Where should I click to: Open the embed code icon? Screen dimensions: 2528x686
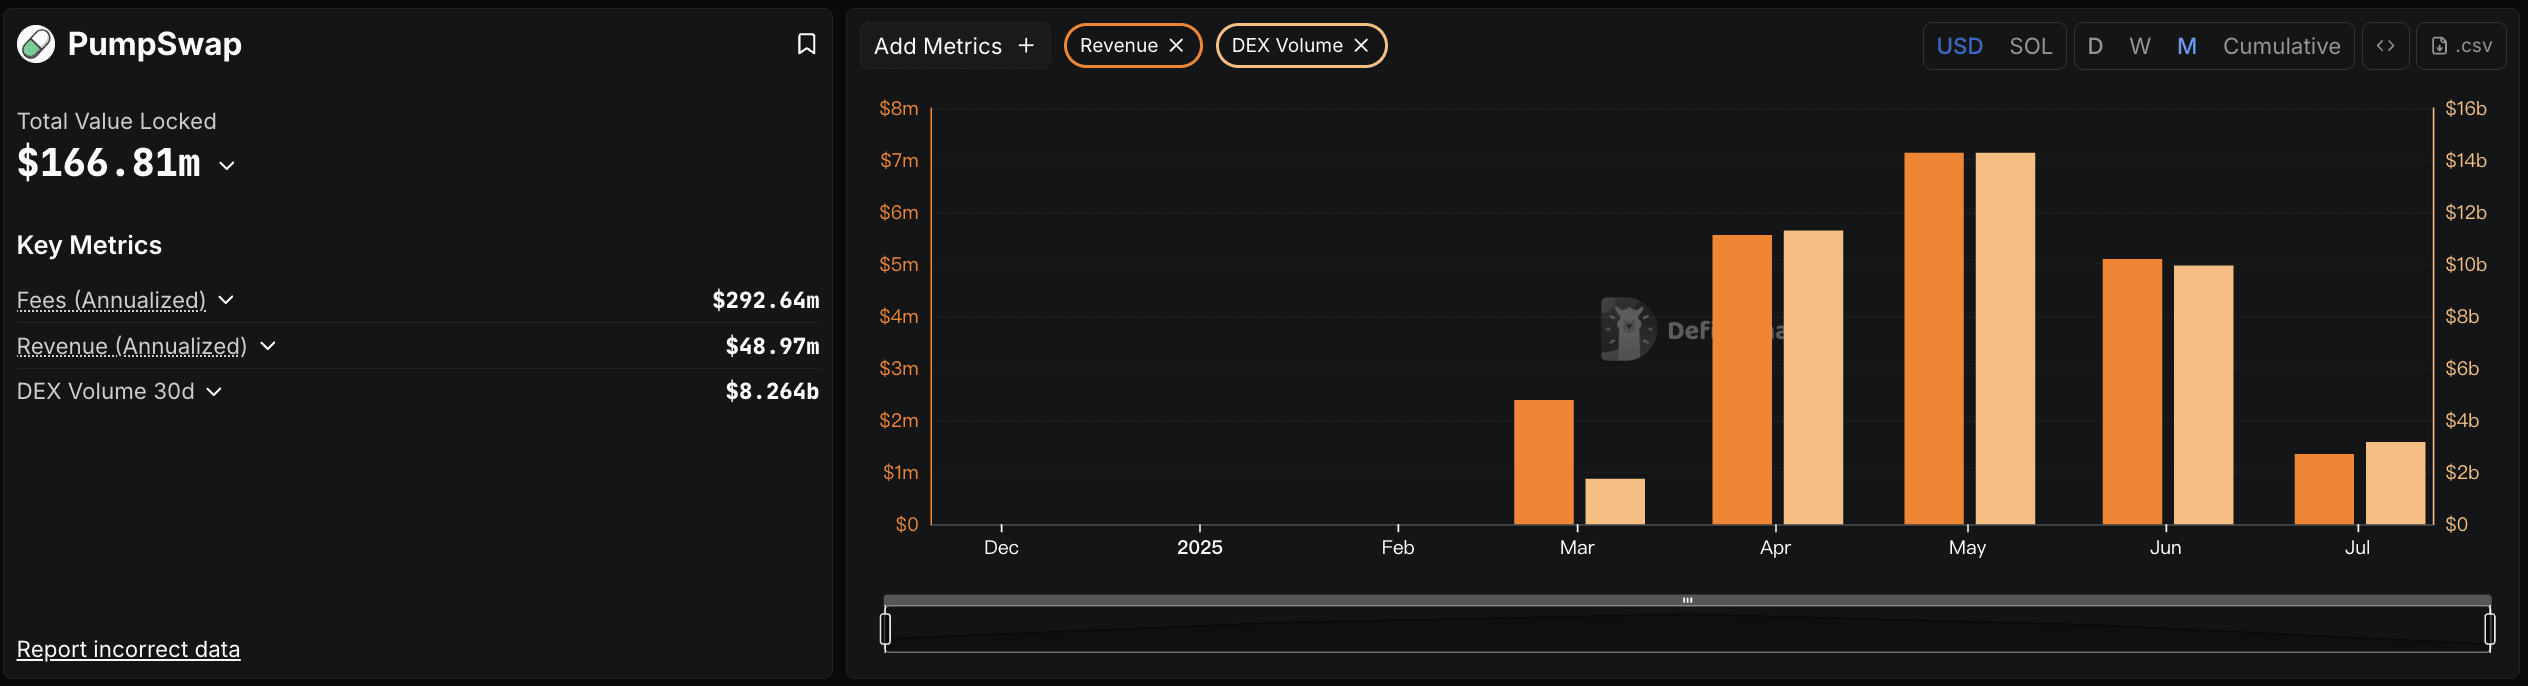click(2386, 46)
